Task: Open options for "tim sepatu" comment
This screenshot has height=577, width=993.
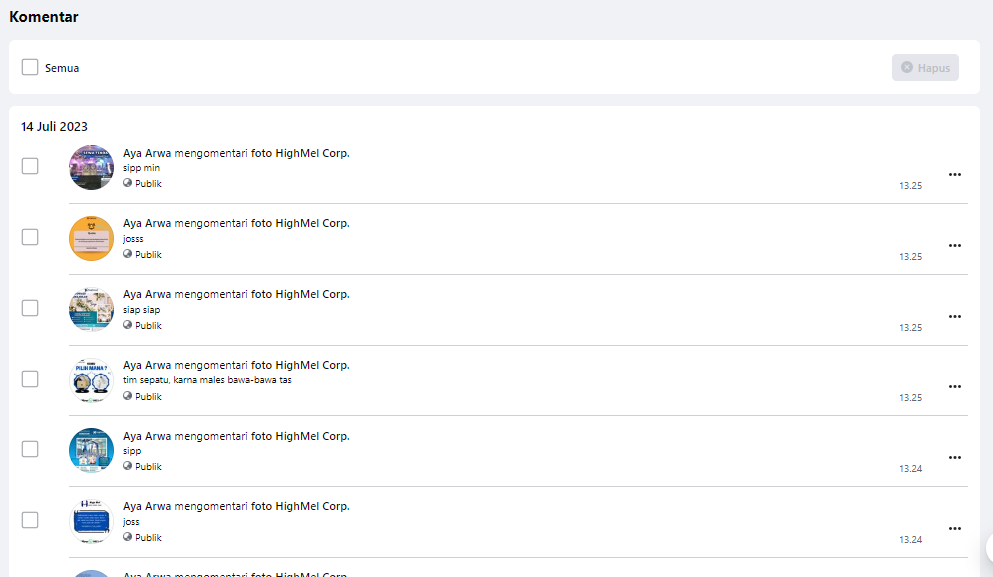Action: 954,387
